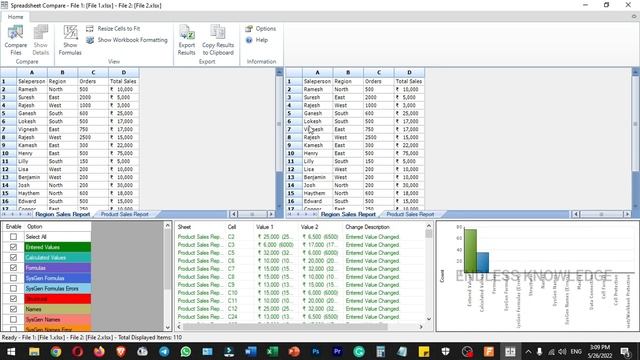Switch to Excel on the taskbar
The image size is (640, 360).
click(x=272, y=351)
